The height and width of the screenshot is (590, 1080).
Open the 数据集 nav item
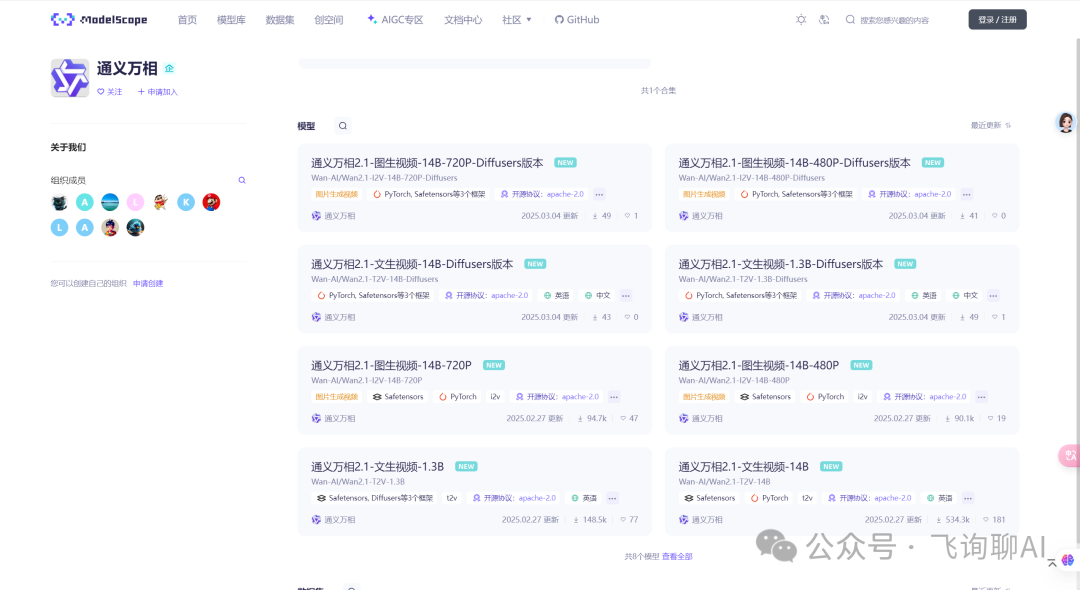pos(280,20)
